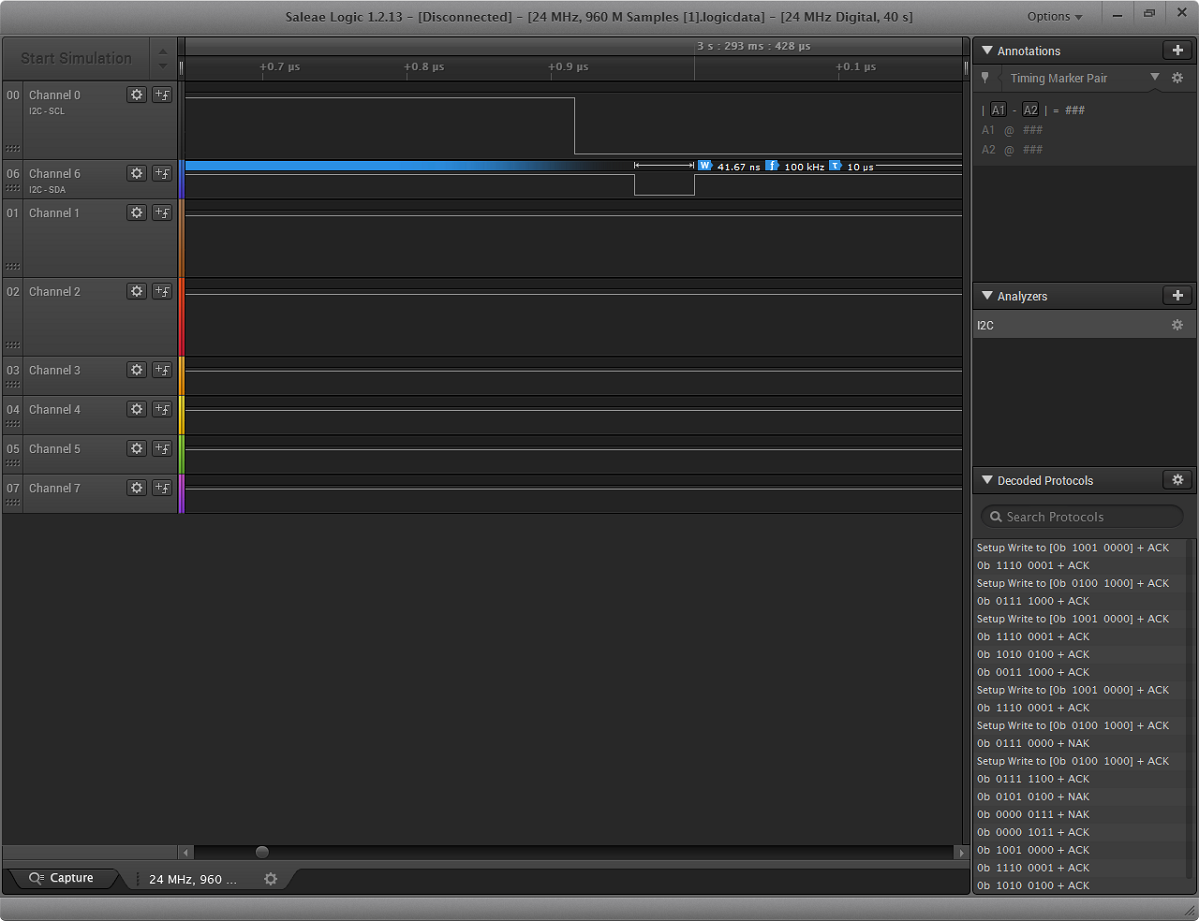Select the 24 MHz, 960 capture tab
This screenshot has height=921, width=1199.
point(193,879)
